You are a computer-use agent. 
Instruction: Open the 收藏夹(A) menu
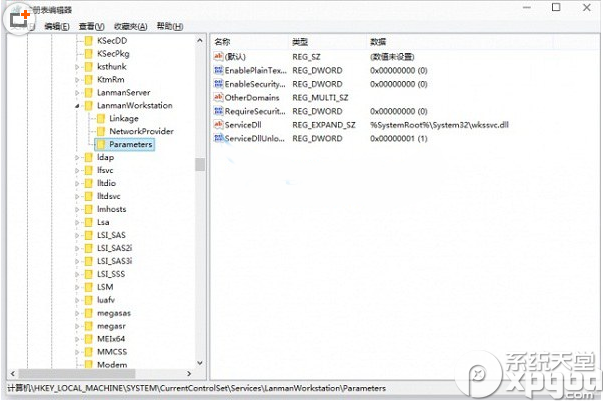131,26
